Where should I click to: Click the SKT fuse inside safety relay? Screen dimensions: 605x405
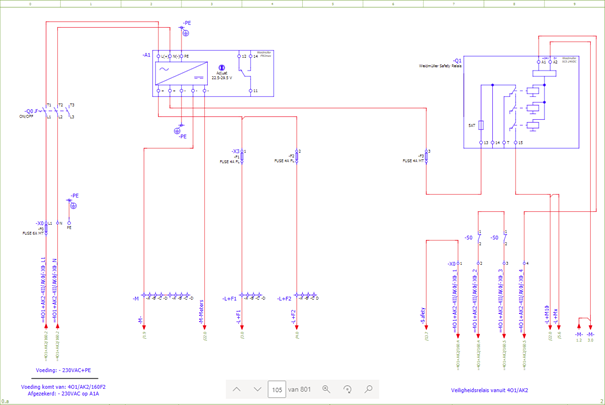[484, 125]
